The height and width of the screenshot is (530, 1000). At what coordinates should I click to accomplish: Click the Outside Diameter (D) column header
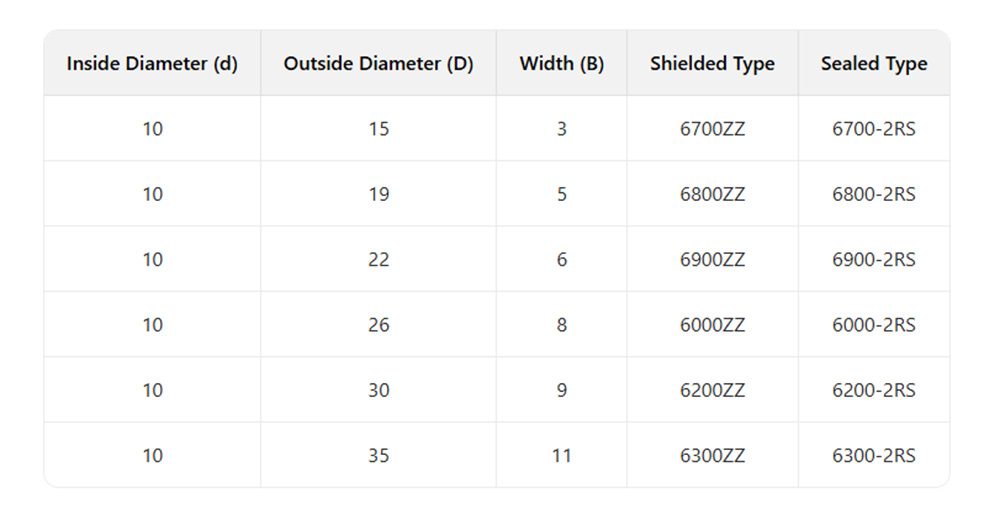pos(378,64)
